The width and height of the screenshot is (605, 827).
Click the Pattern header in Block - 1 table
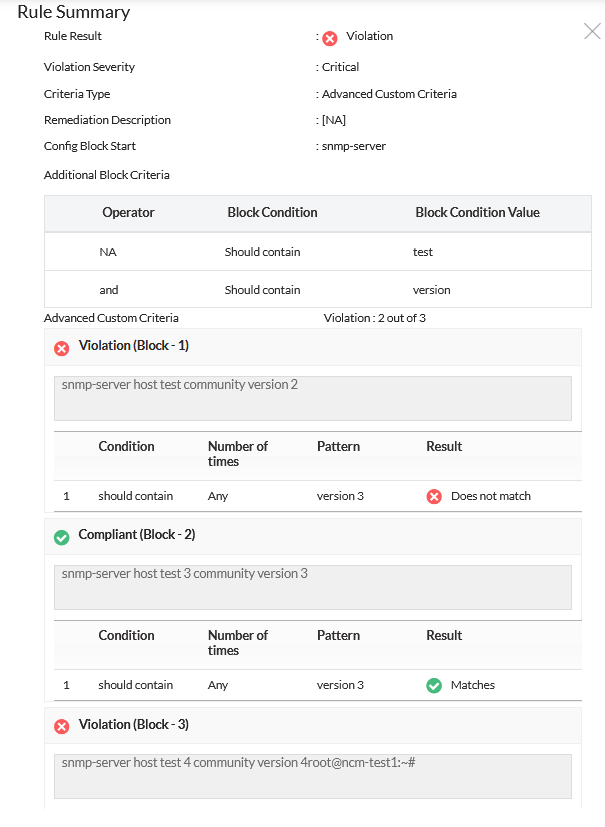[x=338, y=446]
